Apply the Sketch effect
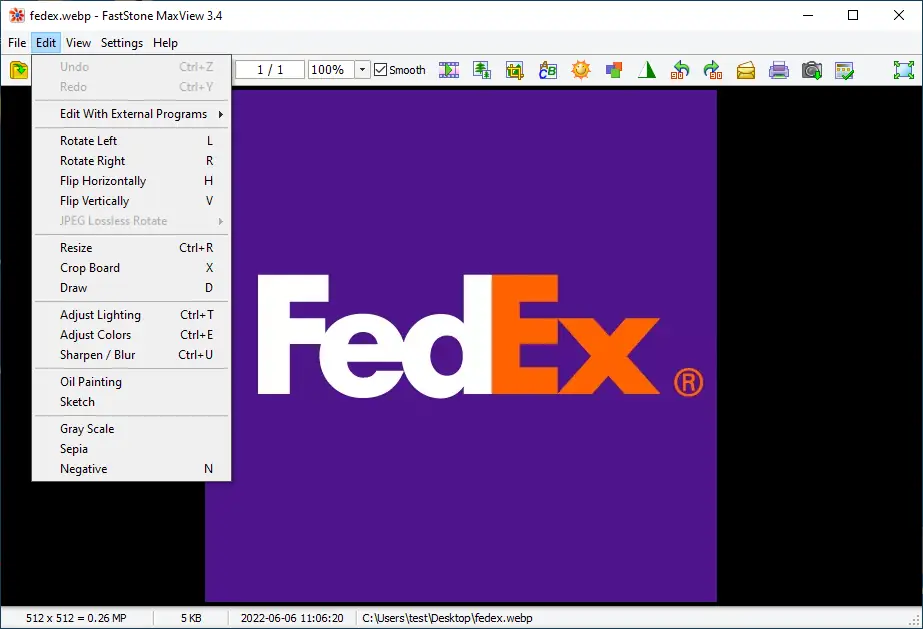 [131, 402]
